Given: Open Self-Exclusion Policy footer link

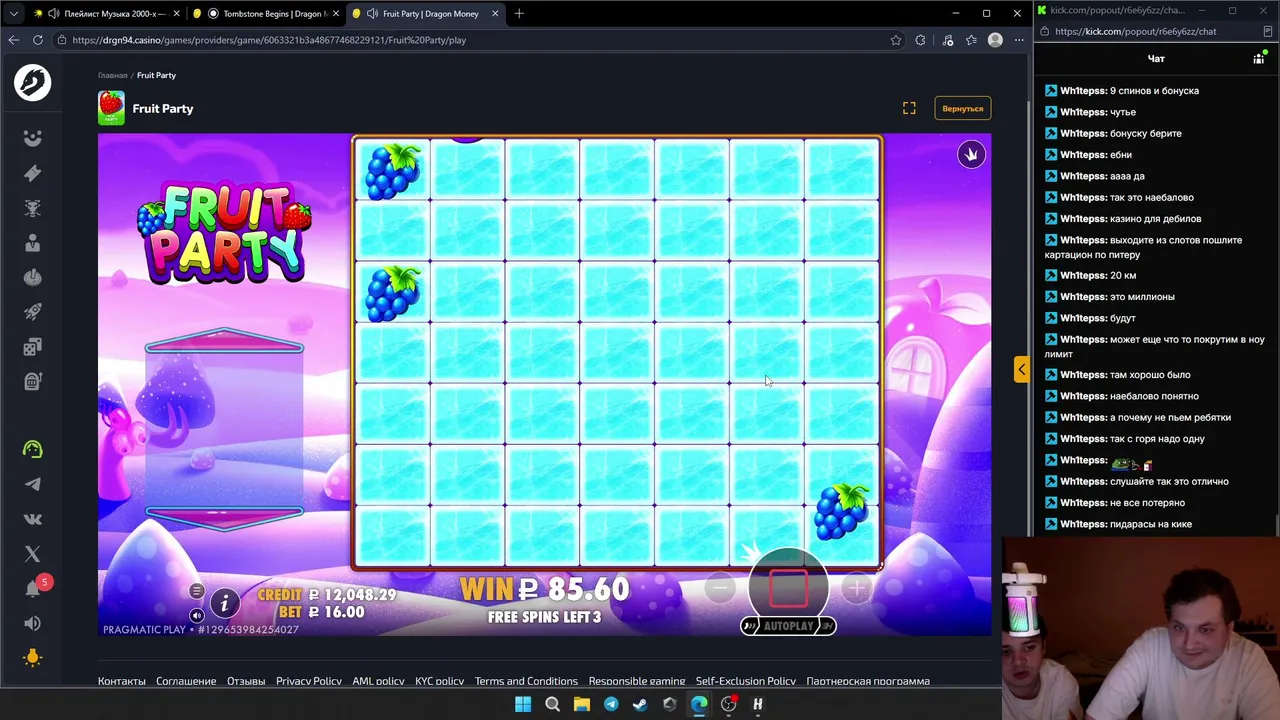Looking at the screenshot, I should click(x=746, y=681).
